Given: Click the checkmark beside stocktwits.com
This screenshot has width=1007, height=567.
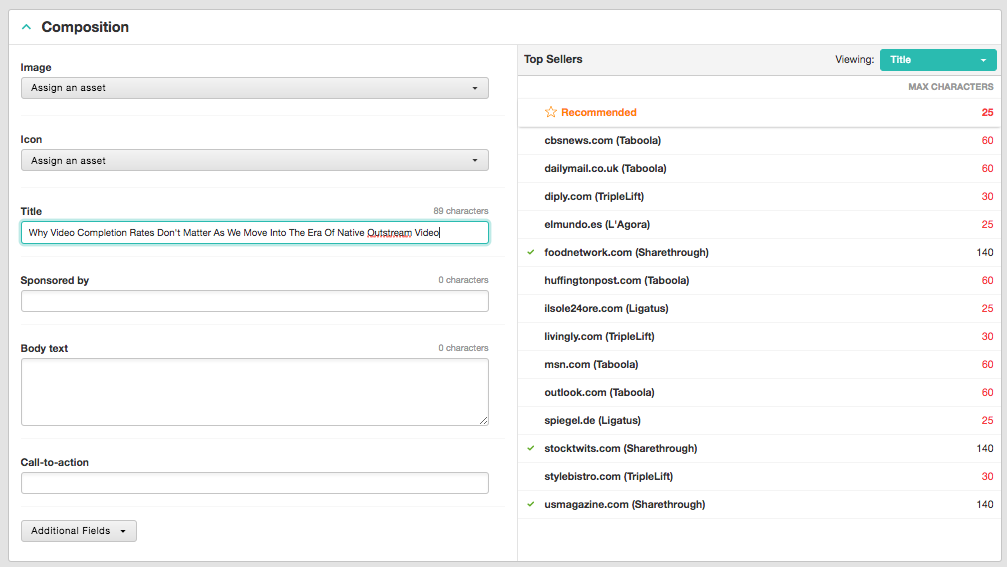Looking at the screenshot, I should click(531, 448).
